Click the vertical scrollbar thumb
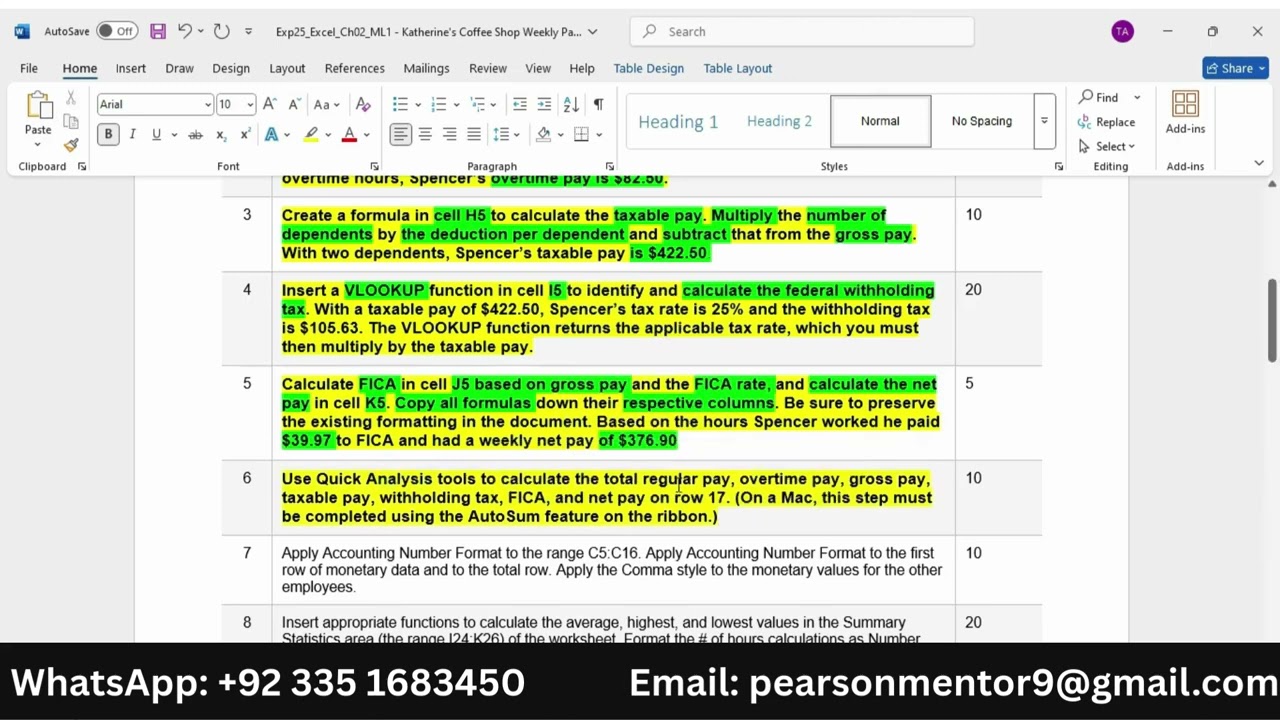This screenshot has width=1280, height=720. point(1272,320)
